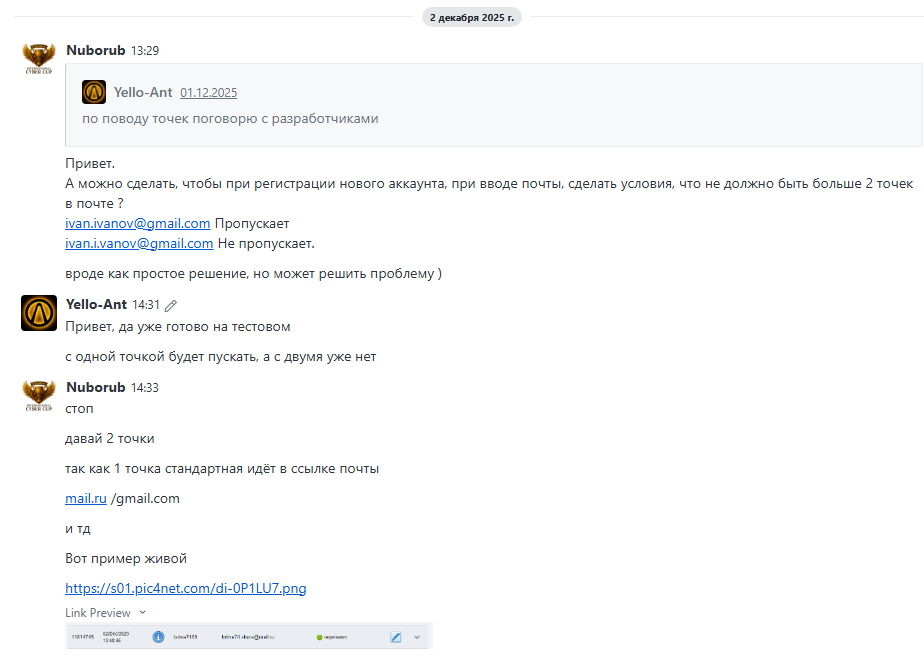Open the s01.pic4net.com image link
924x661 pixels.
186,588
